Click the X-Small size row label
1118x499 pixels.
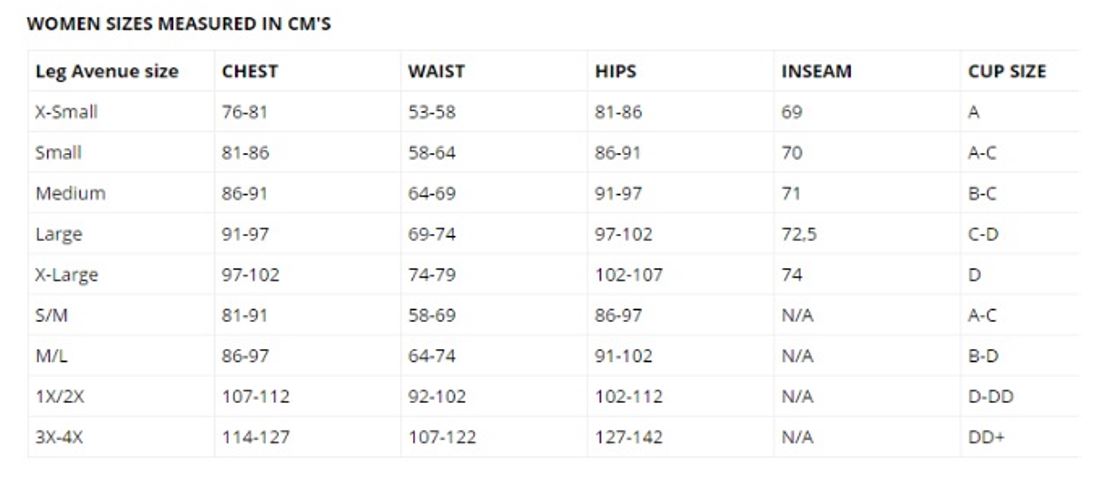coord(67,112)
